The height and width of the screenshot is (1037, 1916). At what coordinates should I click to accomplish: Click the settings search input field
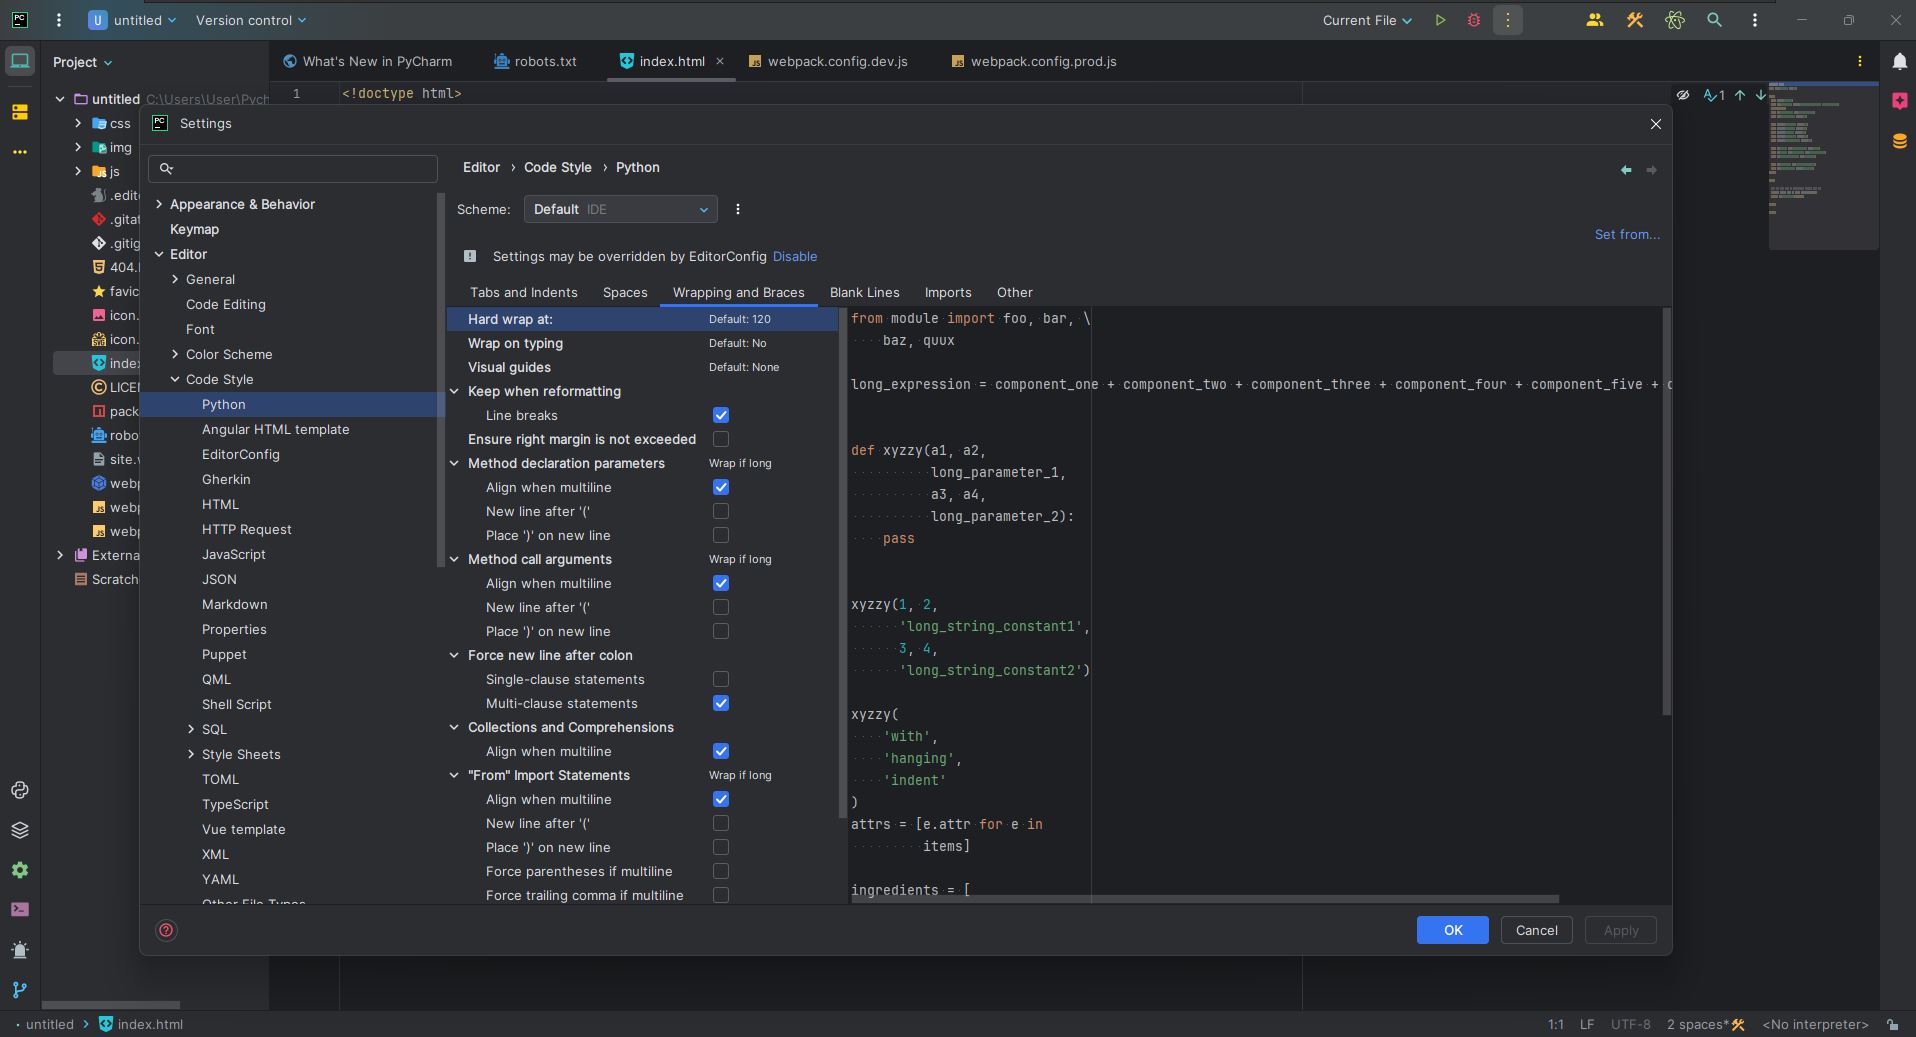[300, 168]
